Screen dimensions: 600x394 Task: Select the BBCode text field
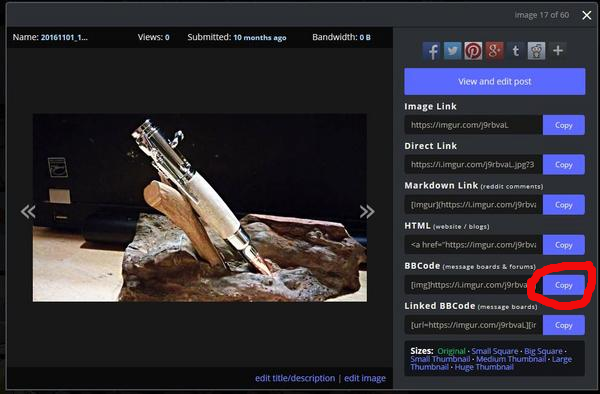474,285
